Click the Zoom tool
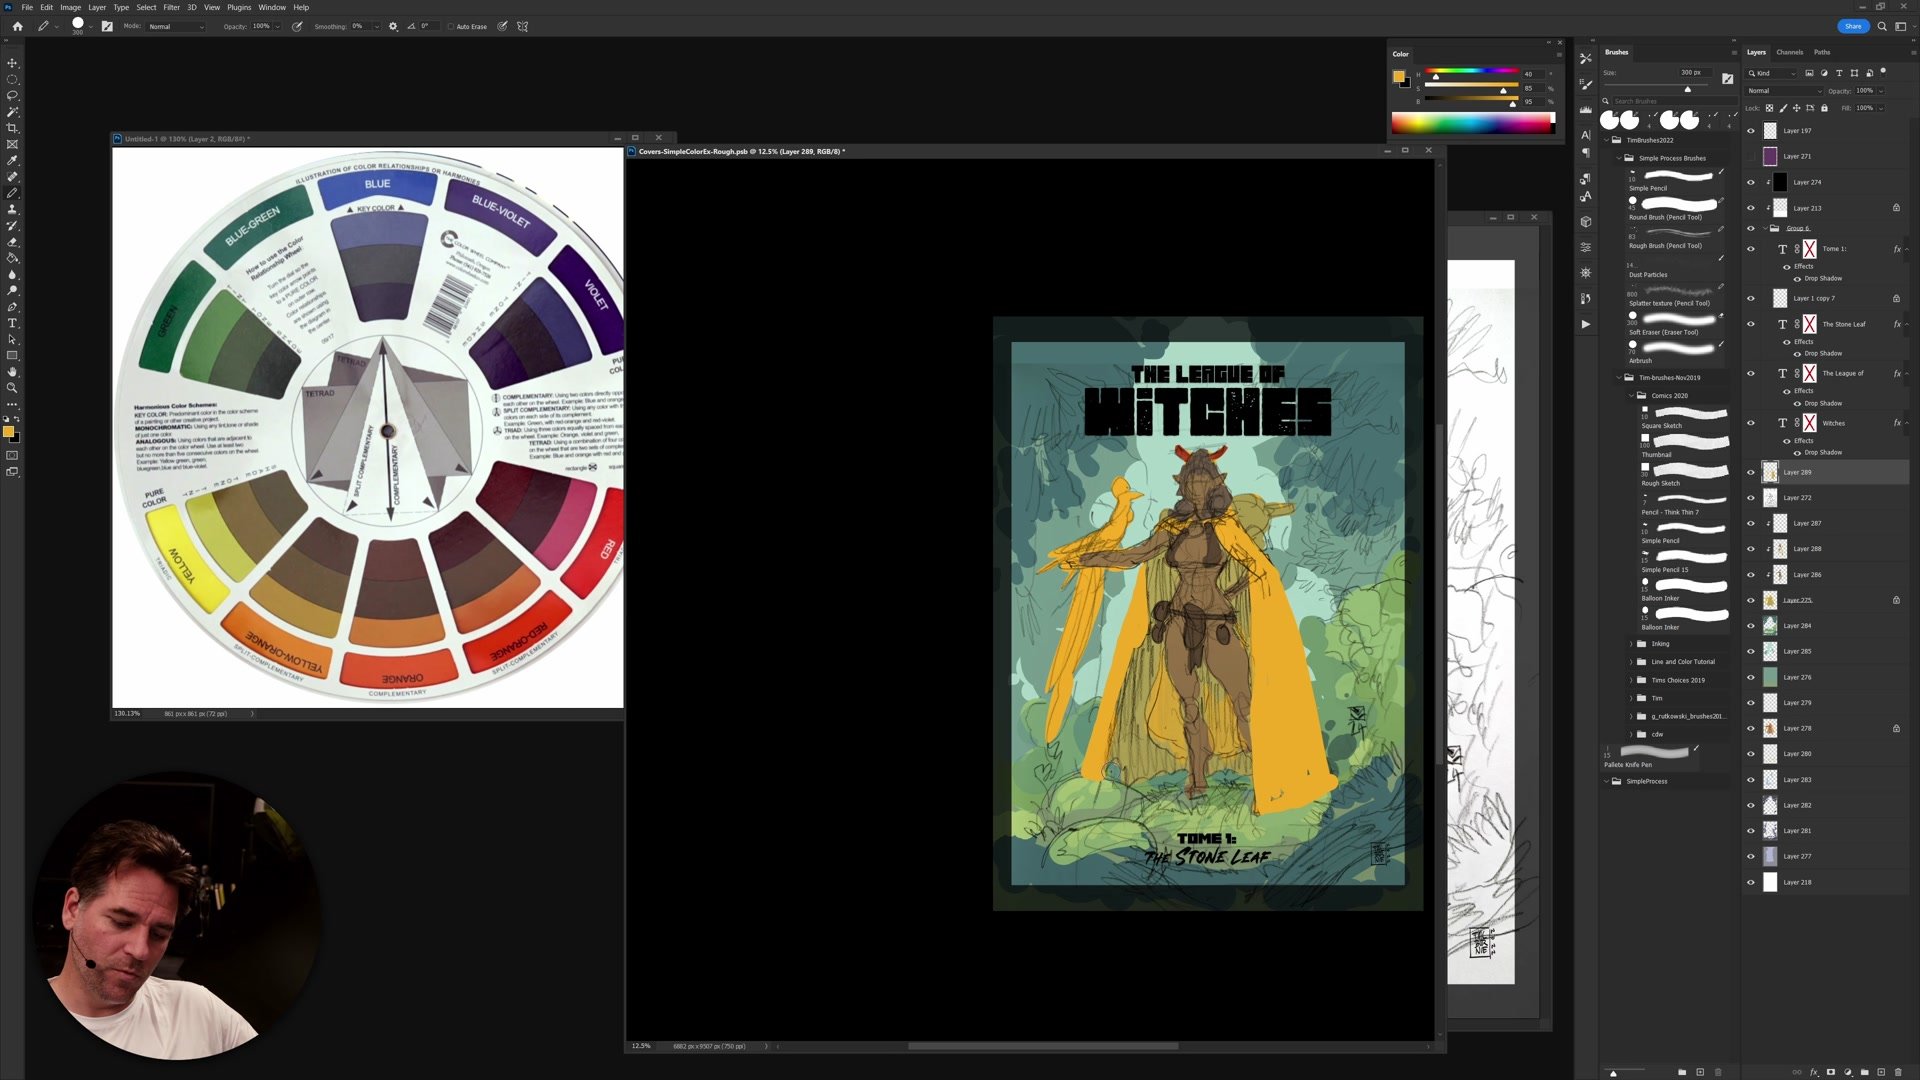Screen dimensions: 1920x1080 click(12, 388)
